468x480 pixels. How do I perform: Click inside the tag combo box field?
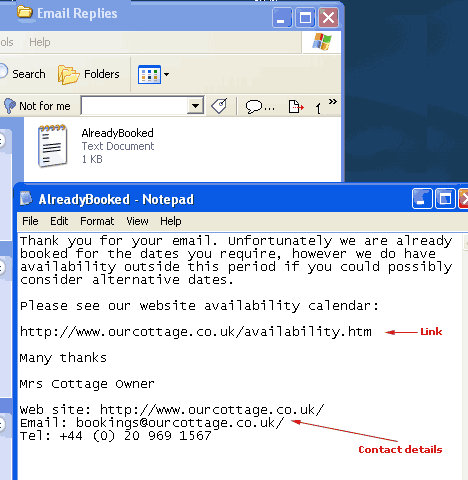point(135,106)
